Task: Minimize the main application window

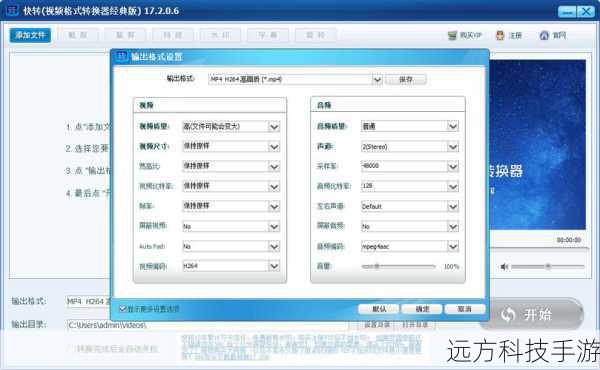Action: [x=567, y=12]
